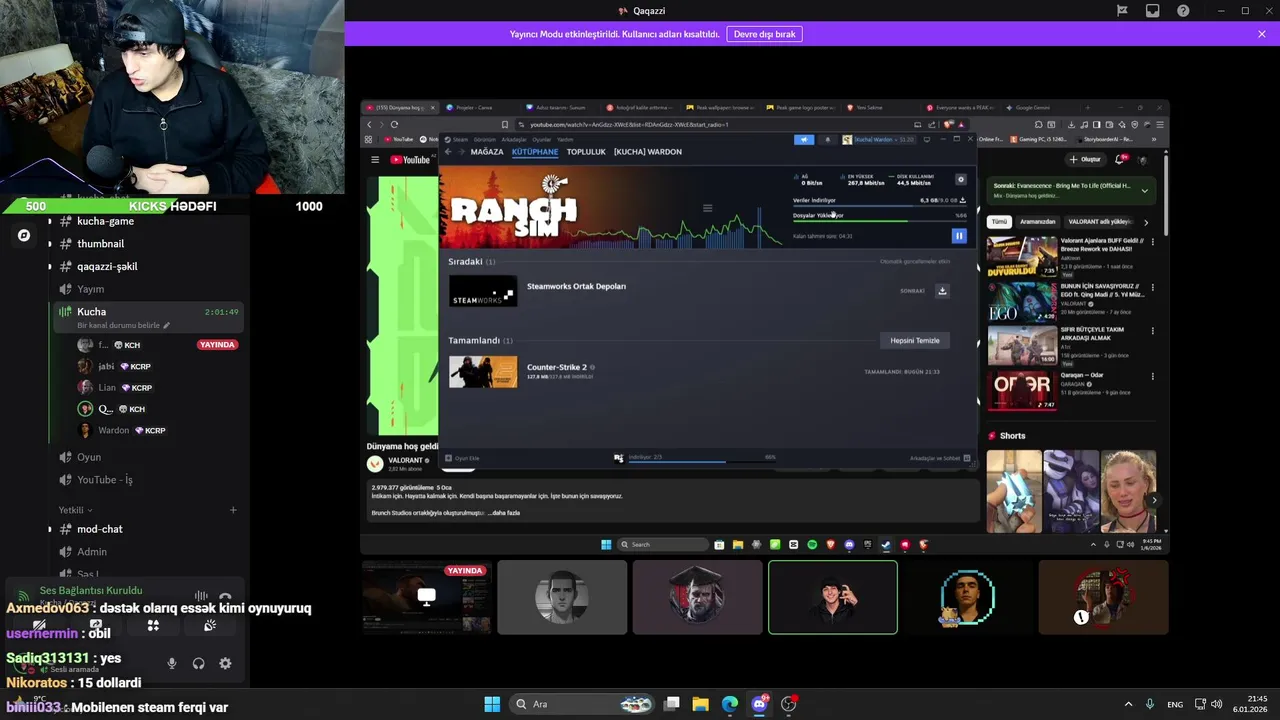Open the flag icon in Discord title bar
The height and width of the screenshot is (720, 1280).
point(1122,11)
